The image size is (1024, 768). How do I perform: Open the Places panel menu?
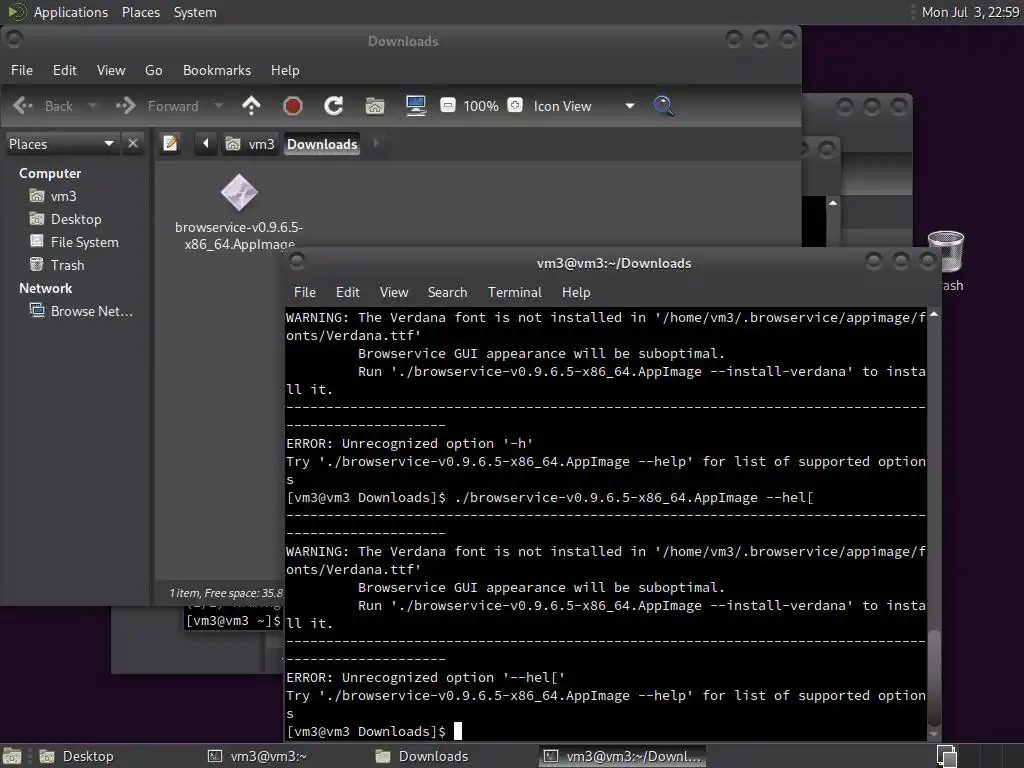(x=140, y=12)
